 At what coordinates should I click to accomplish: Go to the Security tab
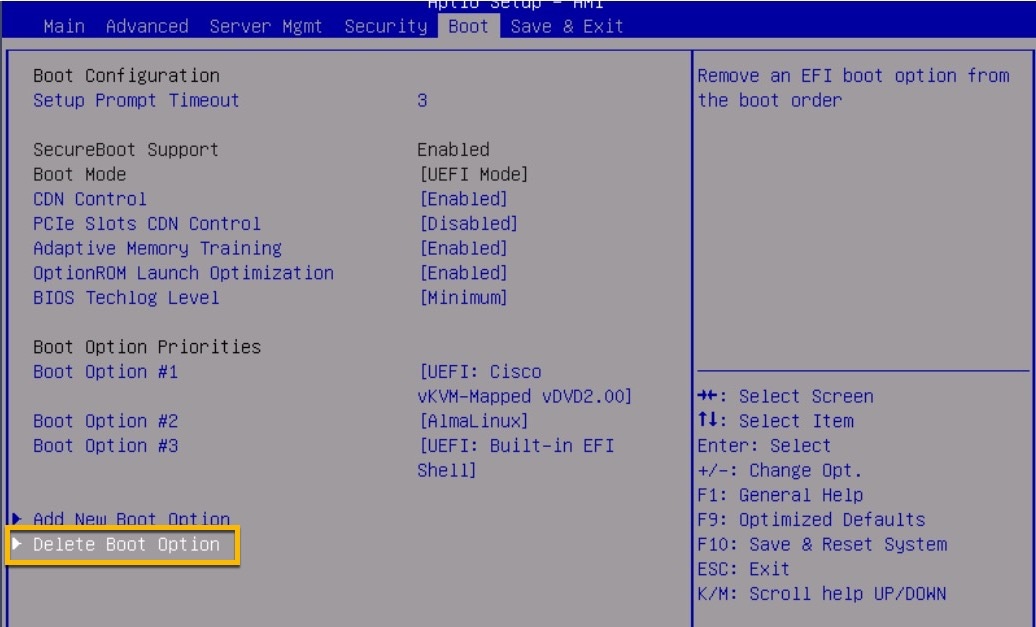pos(385,27)
